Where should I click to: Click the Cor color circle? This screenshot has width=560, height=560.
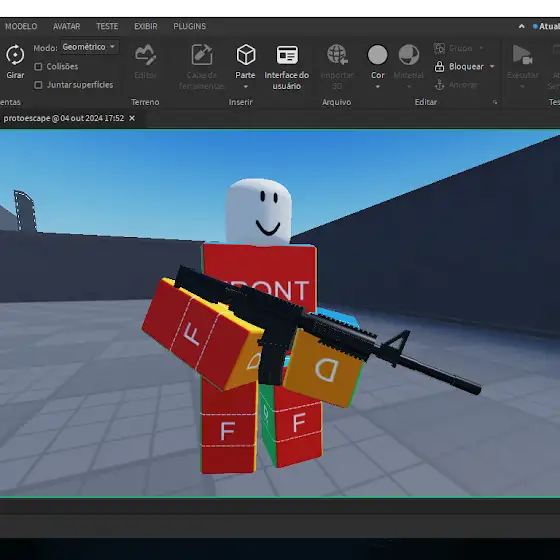point(378,55)
